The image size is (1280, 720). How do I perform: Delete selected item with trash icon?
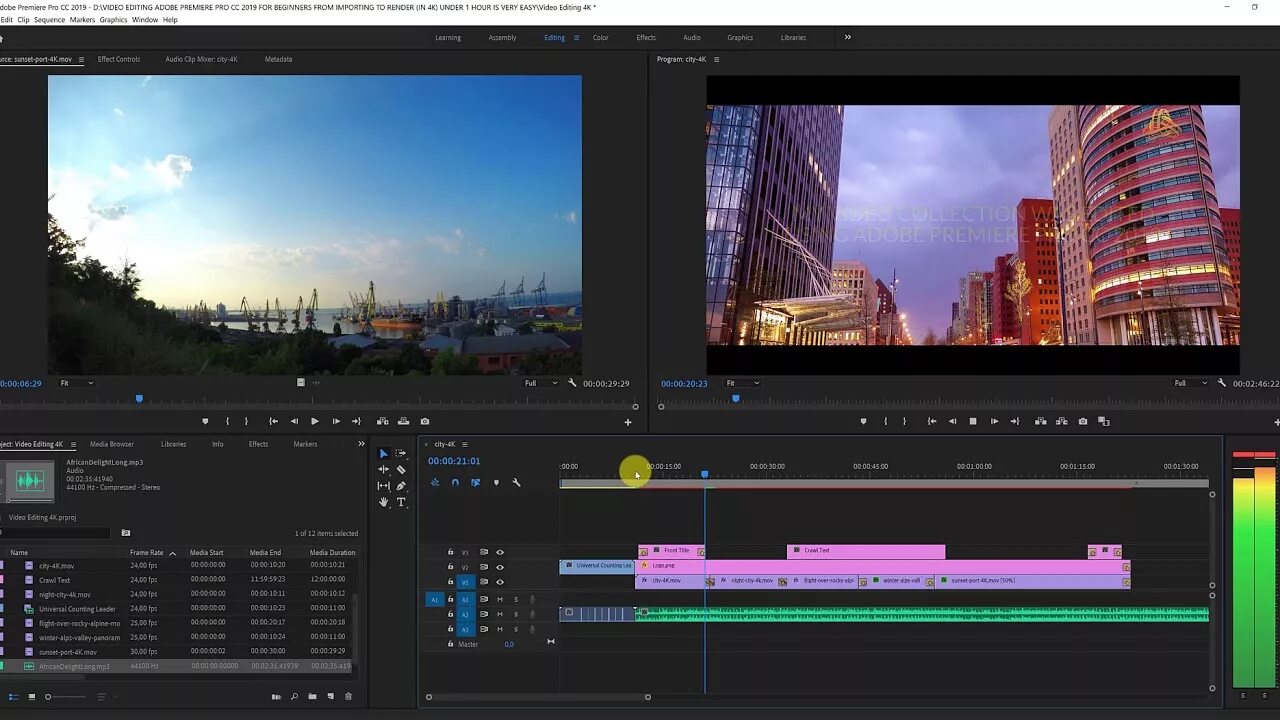click(x=348, y=696)
